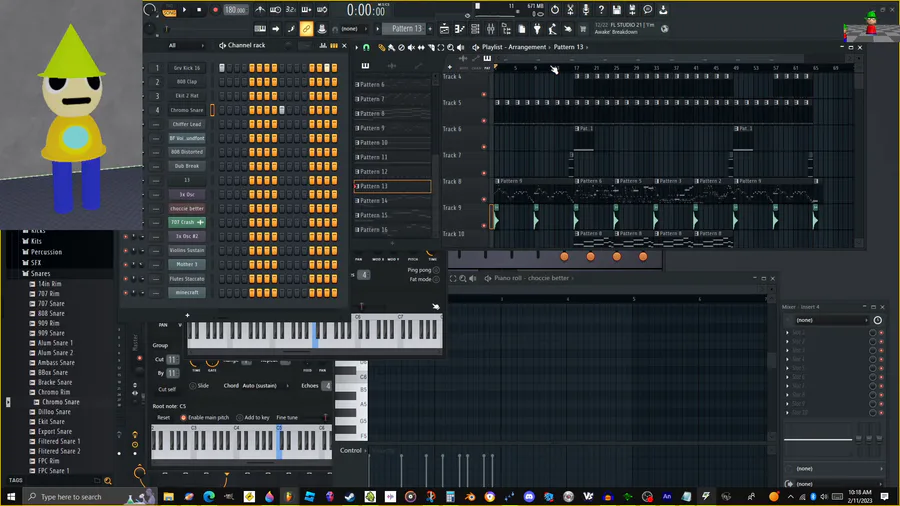
Task: Open the mixer via the faders icon
Action: (x=491, y=29)
